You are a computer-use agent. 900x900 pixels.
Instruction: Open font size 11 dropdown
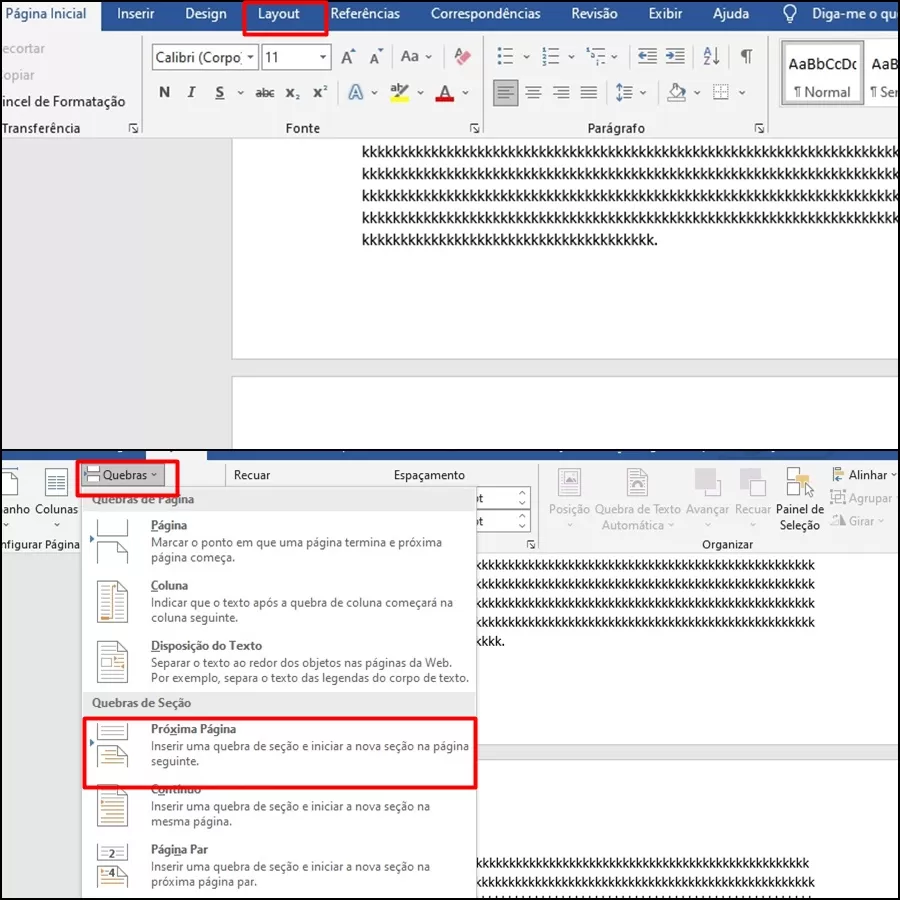coord(323,57)
